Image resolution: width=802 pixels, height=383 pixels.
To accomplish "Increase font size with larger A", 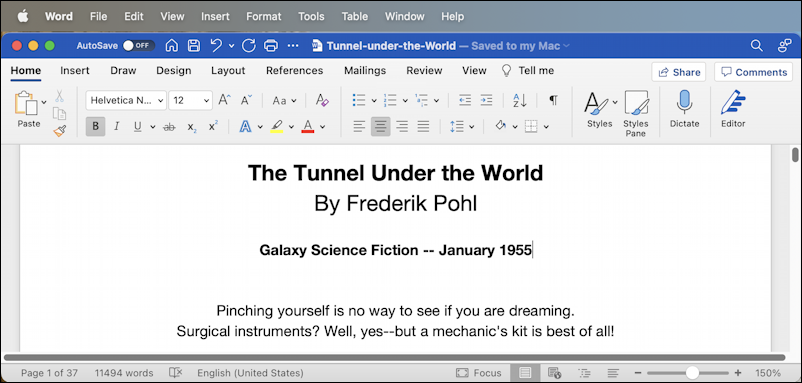I will click(225, 100).
